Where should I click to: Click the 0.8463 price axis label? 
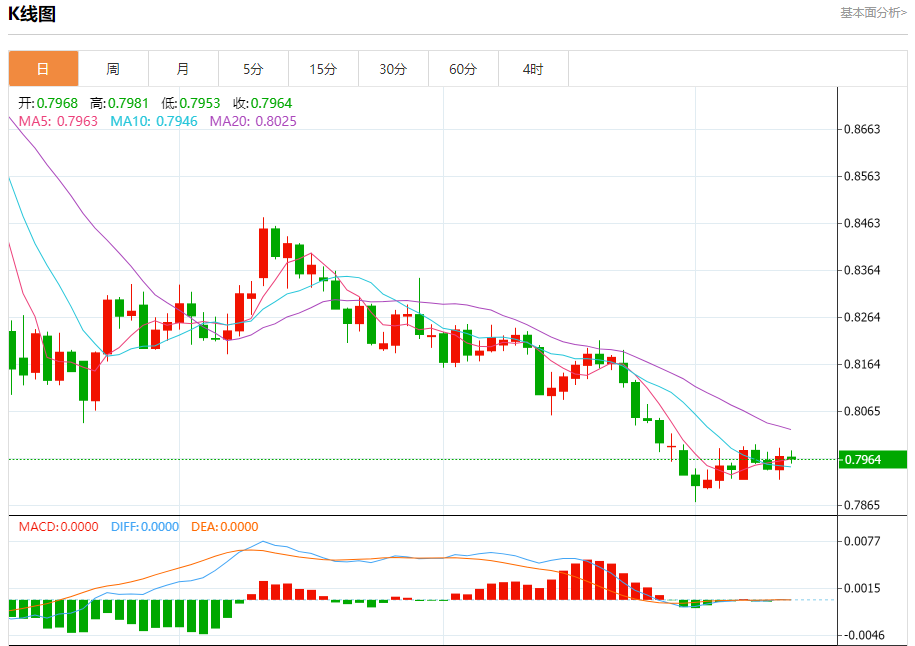(862, 224)
